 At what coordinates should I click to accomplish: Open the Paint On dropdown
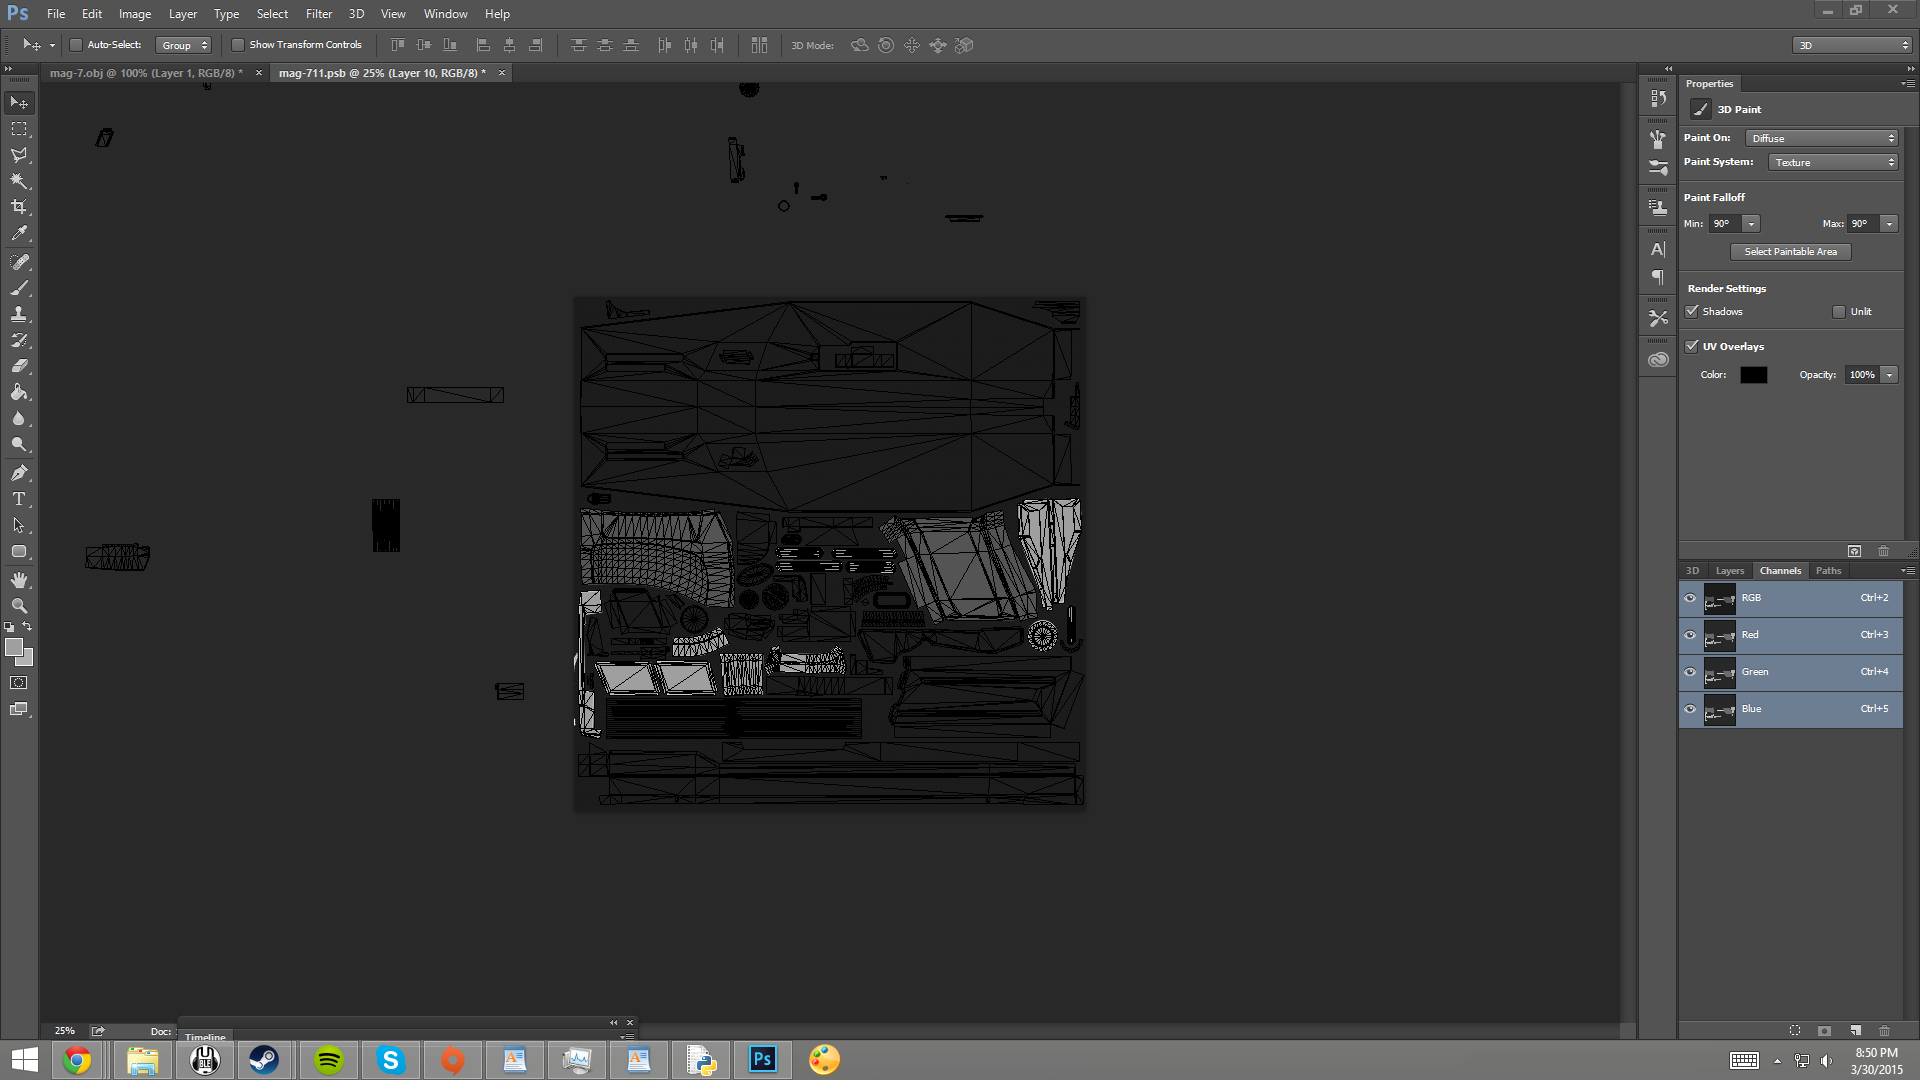pos(1822,138)
